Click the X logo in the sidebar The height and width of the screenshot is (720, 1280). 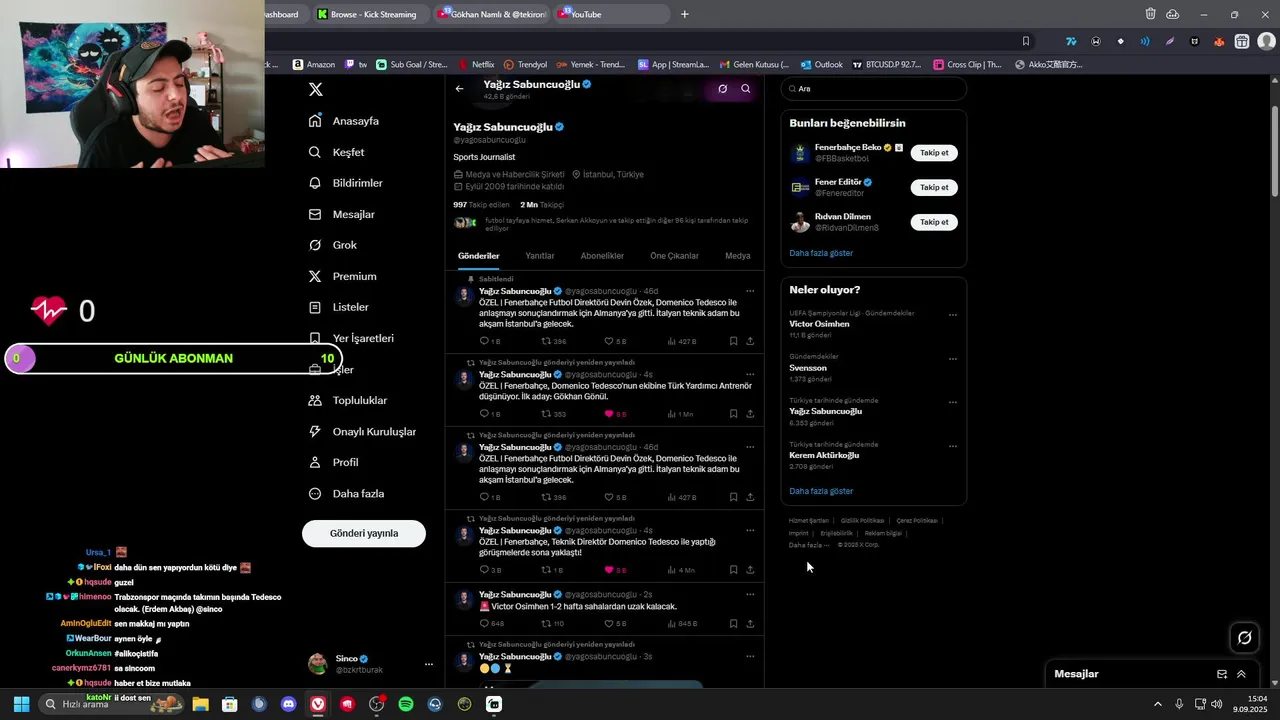(316, 89)
